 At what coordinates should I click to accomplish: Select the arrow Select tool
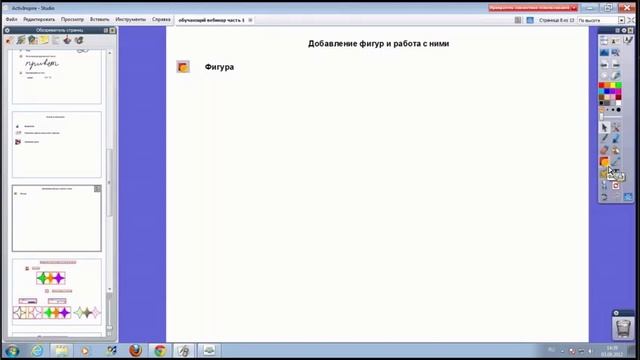(x=604, y=127)
